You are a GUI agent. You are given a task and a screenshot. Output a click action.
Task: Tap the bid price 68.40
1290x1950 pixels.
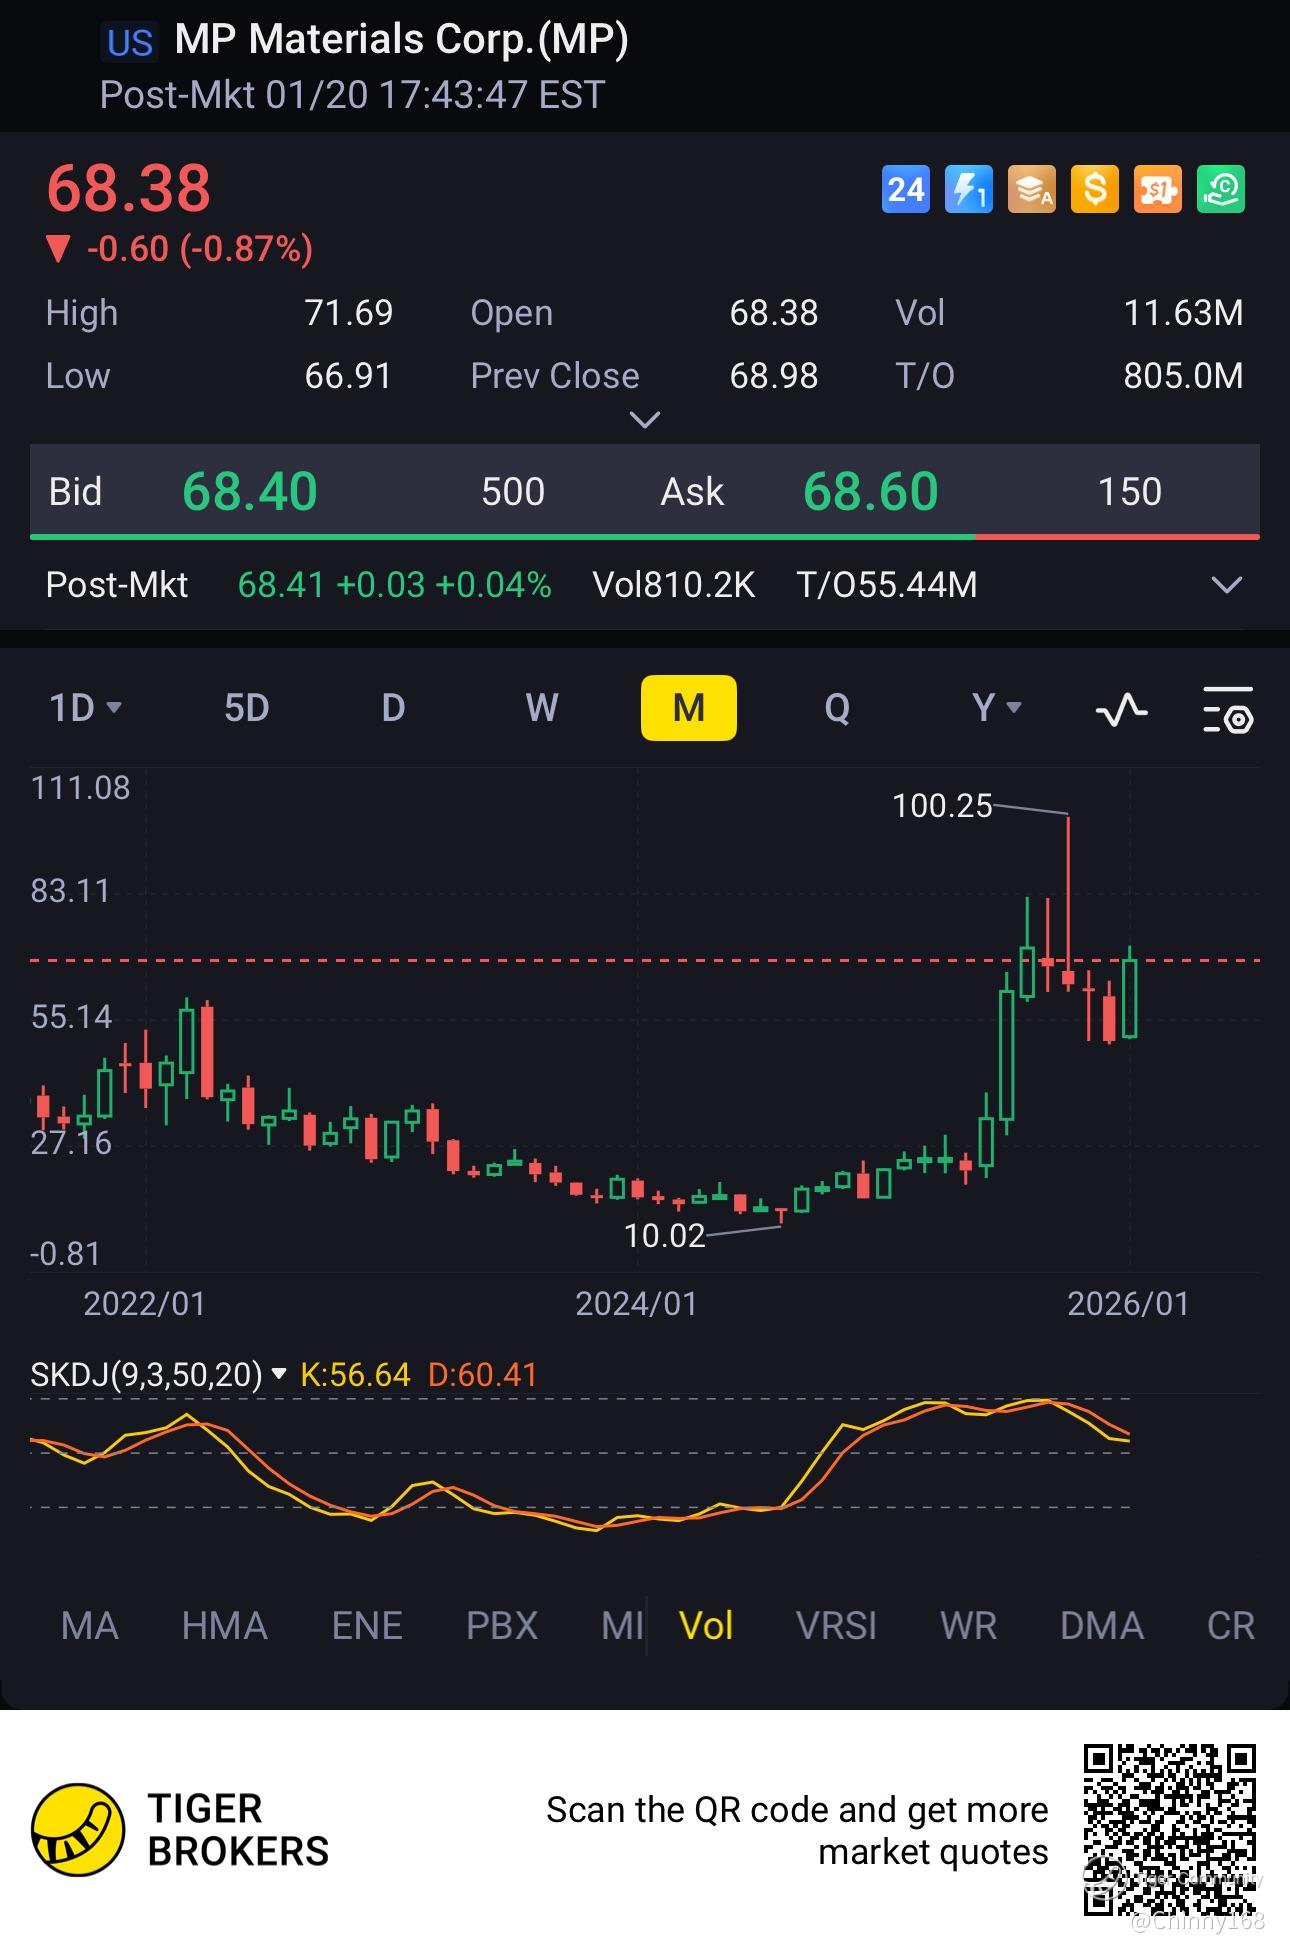click(250, 491)
